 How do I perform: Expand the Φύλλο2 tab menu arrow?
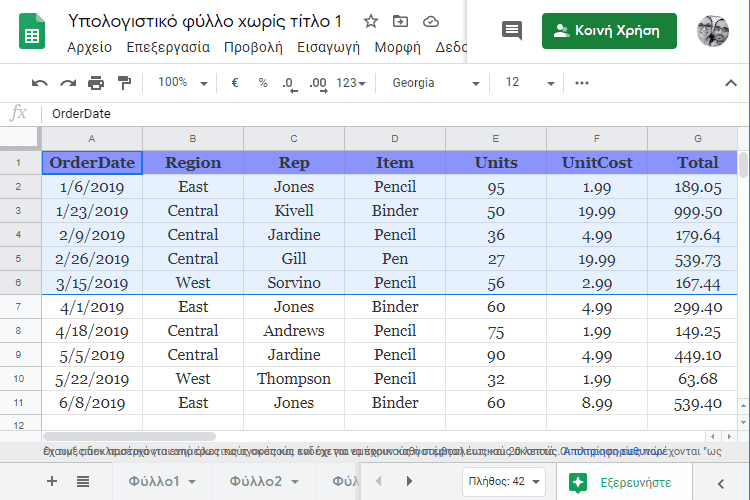point(295,482)
